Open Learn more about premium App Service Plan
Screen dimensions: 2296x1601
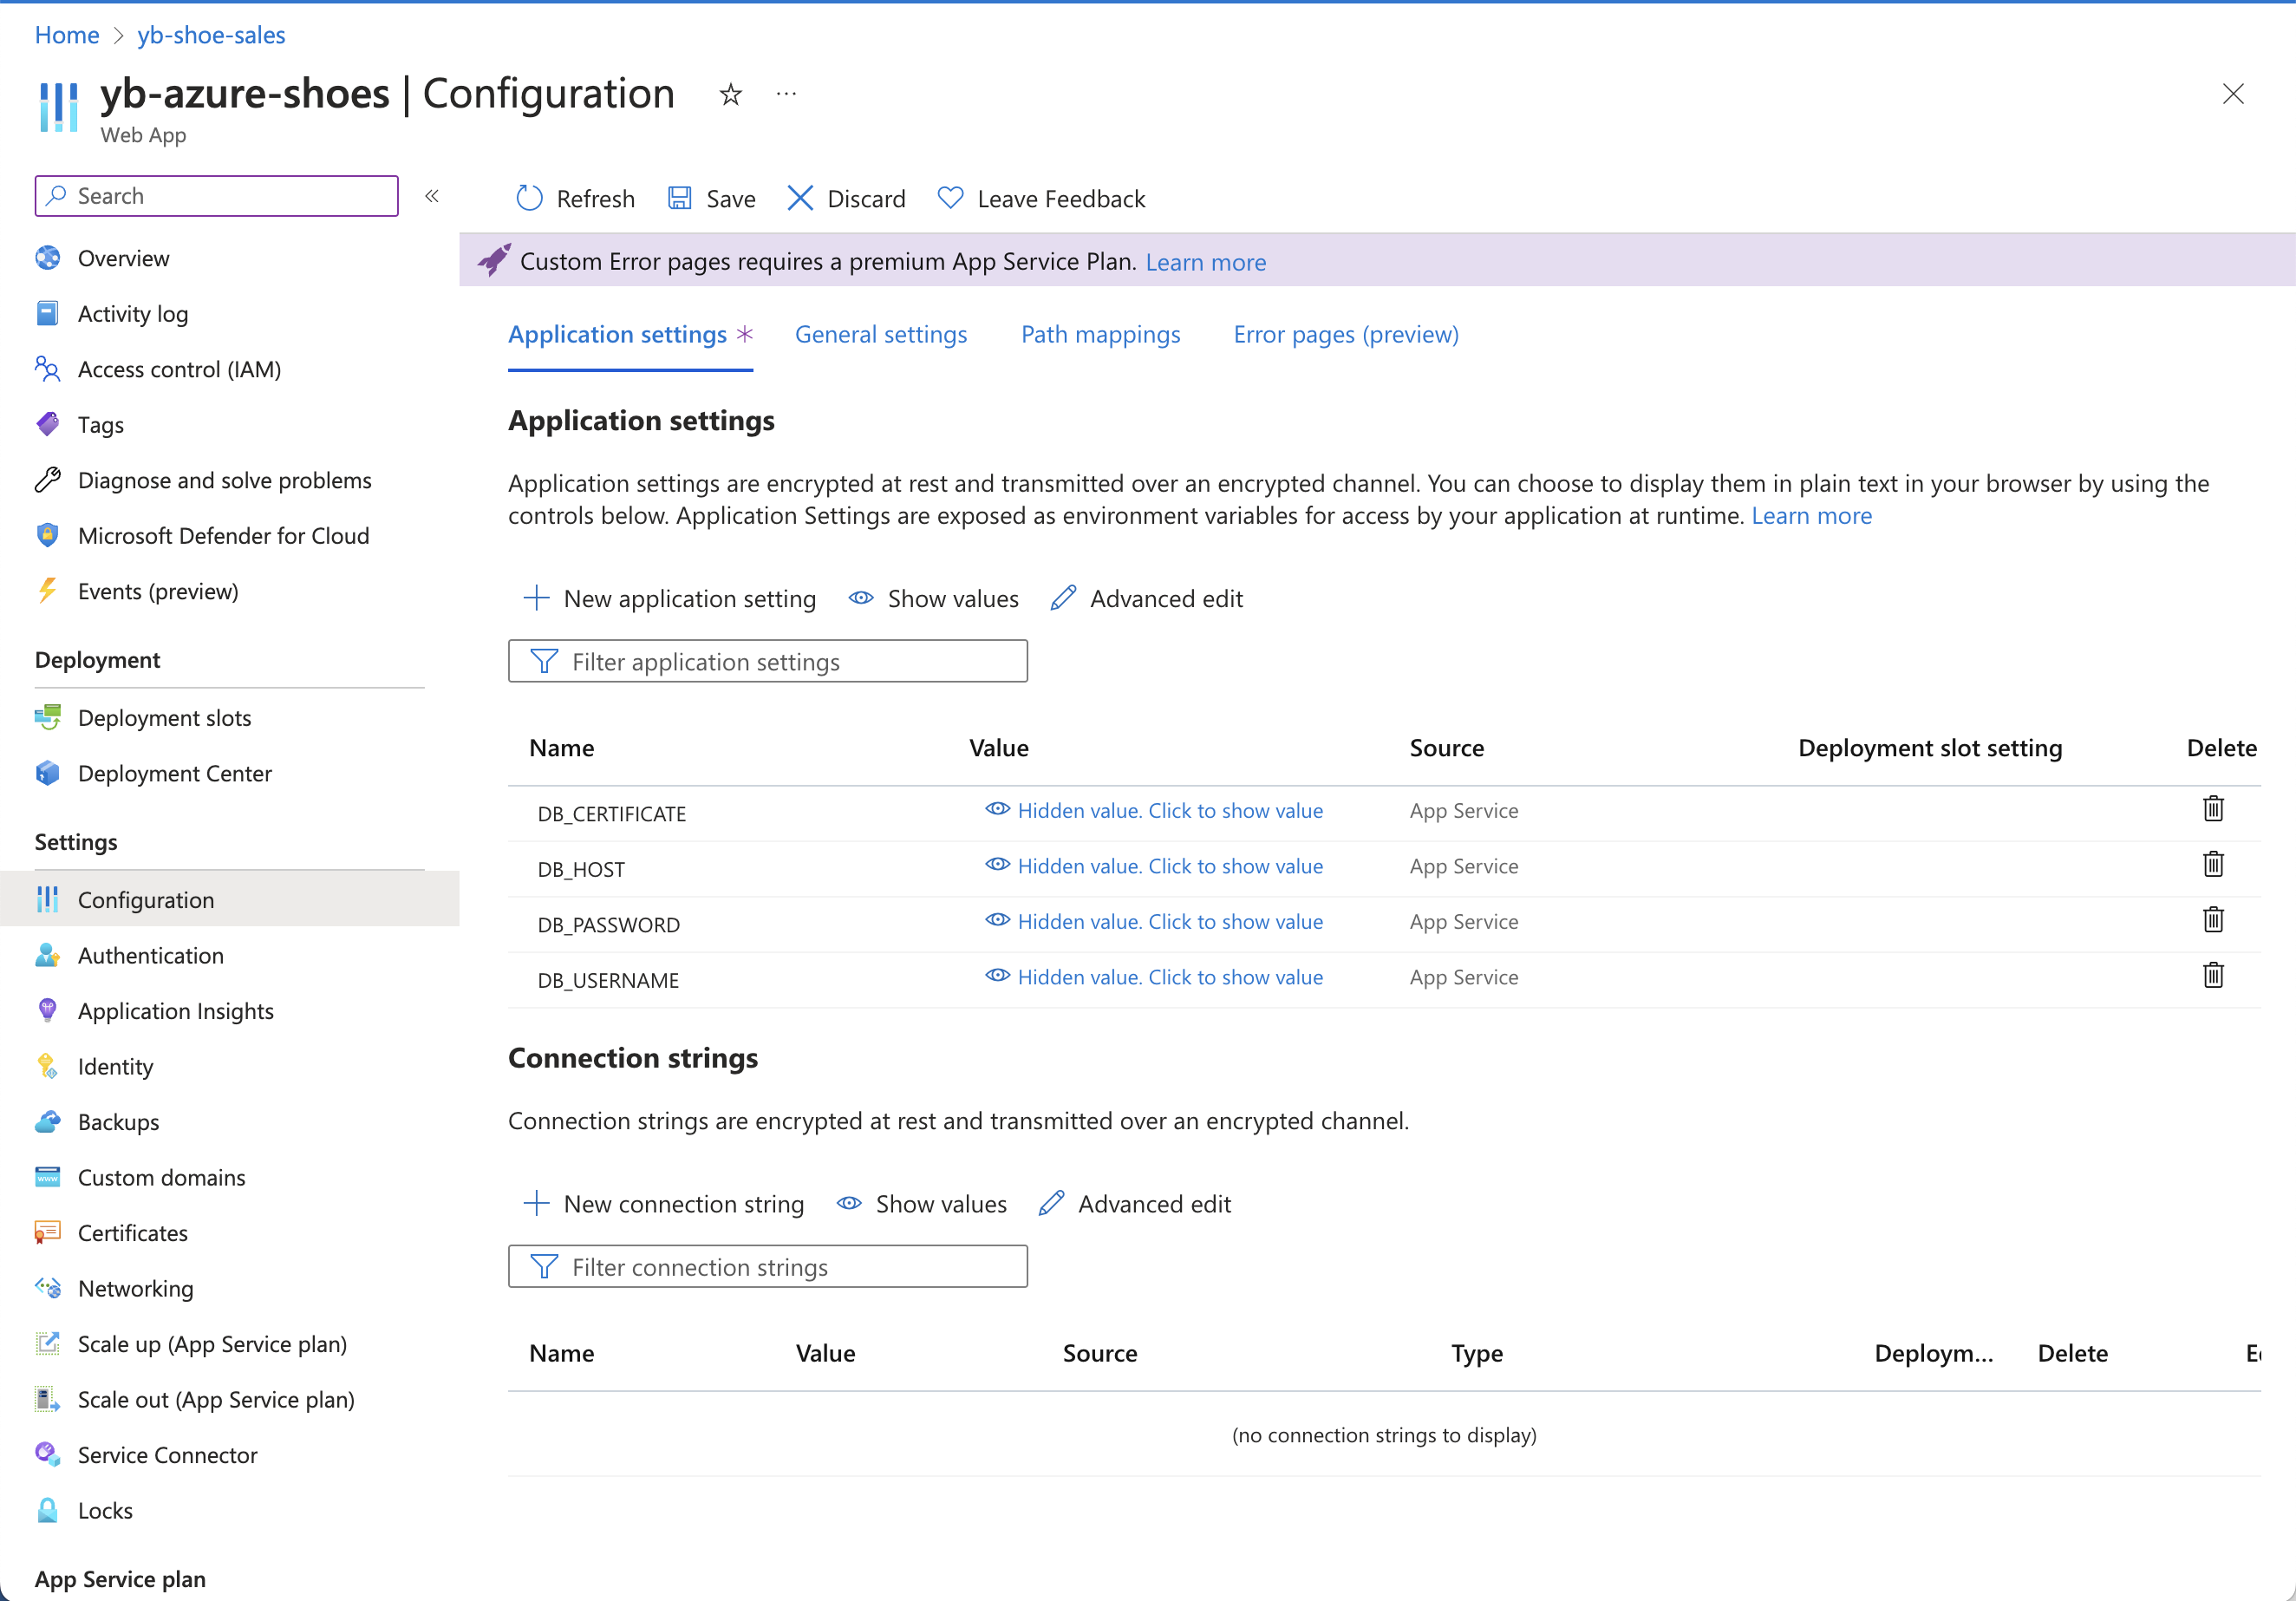tap(1205, 261)
